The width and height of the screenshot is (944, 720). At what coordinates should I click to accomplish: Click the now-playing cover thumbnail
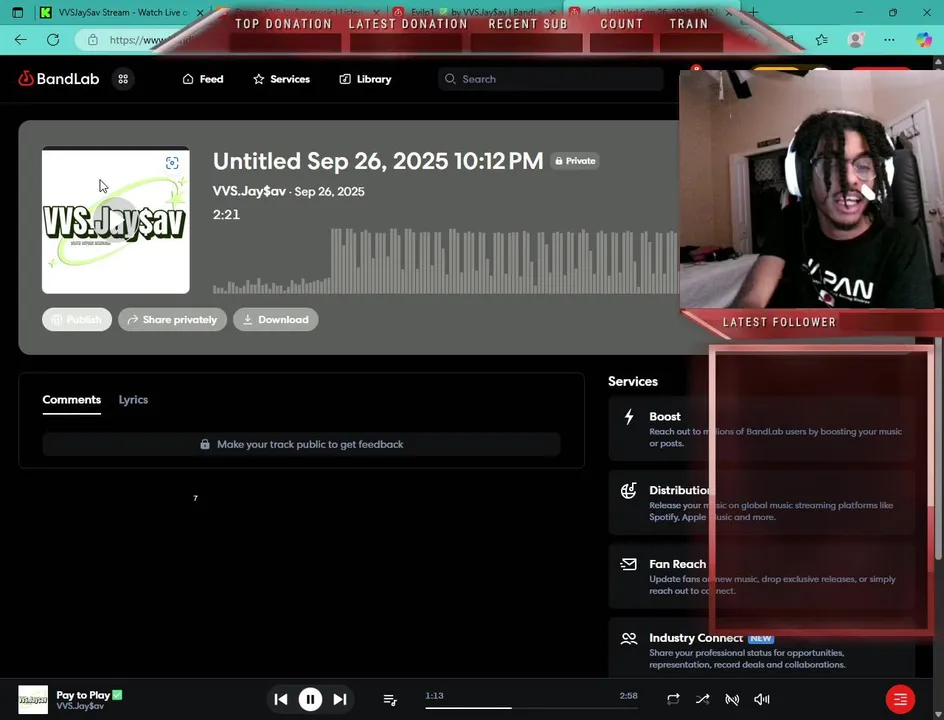click(x=33, y=700)
